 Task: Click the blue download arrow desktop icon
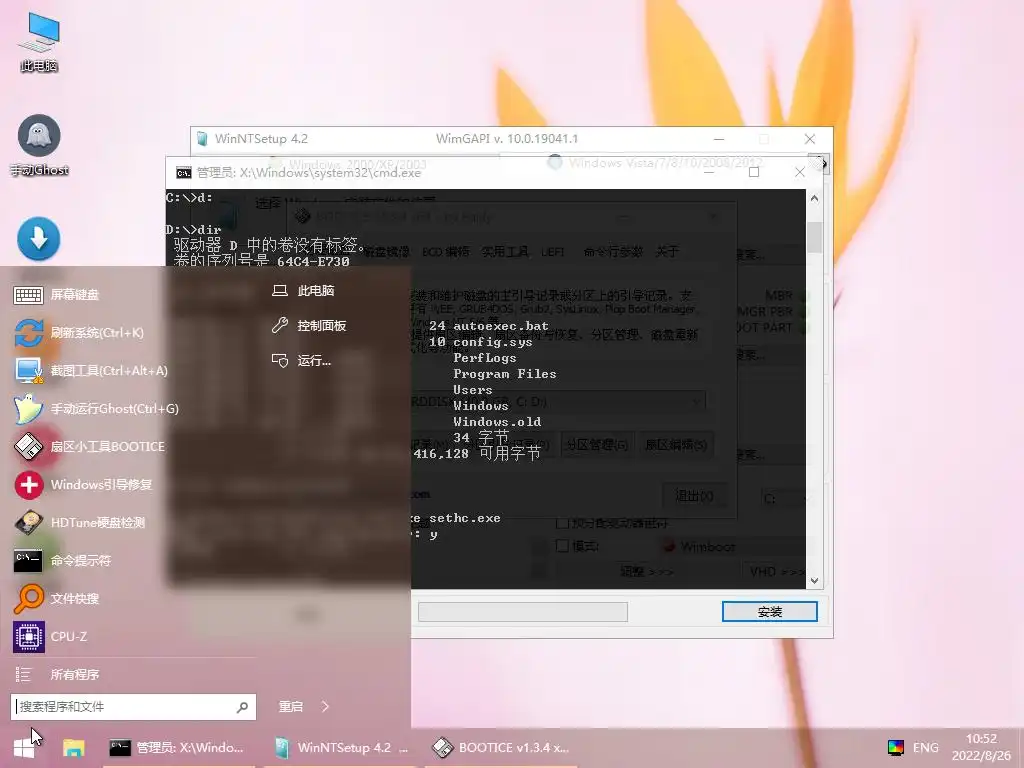point(39,238)
